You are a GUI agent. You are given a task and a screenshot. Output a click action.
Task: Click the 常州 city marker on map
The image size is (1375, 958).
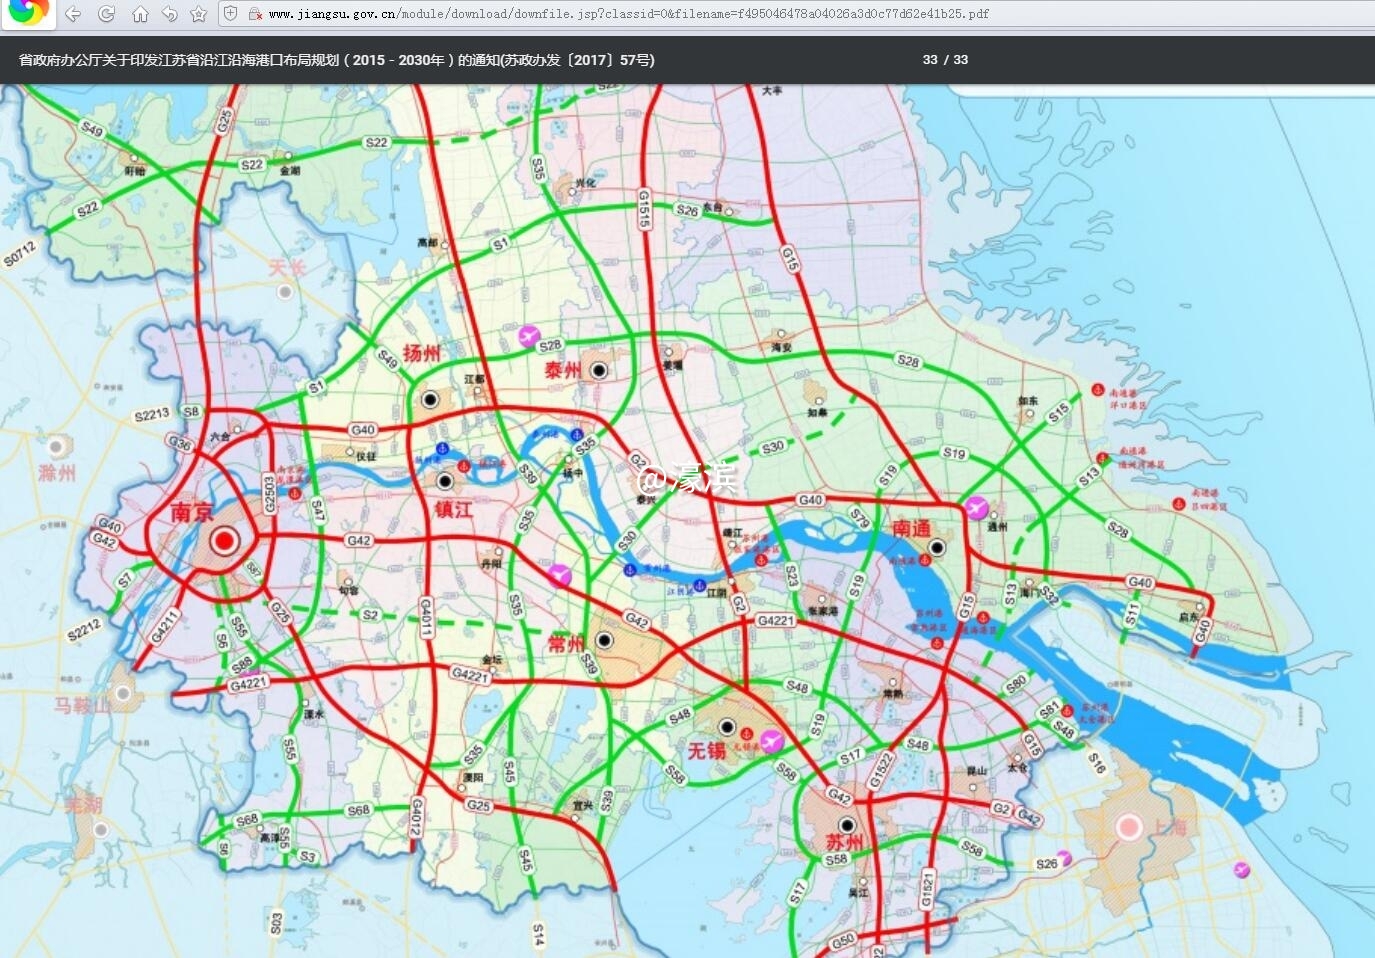tap(604, 640)
